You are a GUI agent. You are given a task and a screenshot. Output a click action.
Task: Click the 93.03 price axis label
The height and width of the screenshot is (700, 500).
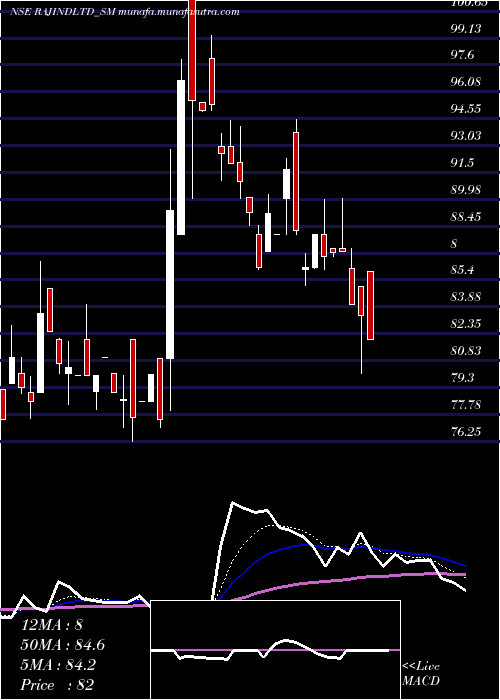coord(466,136)
